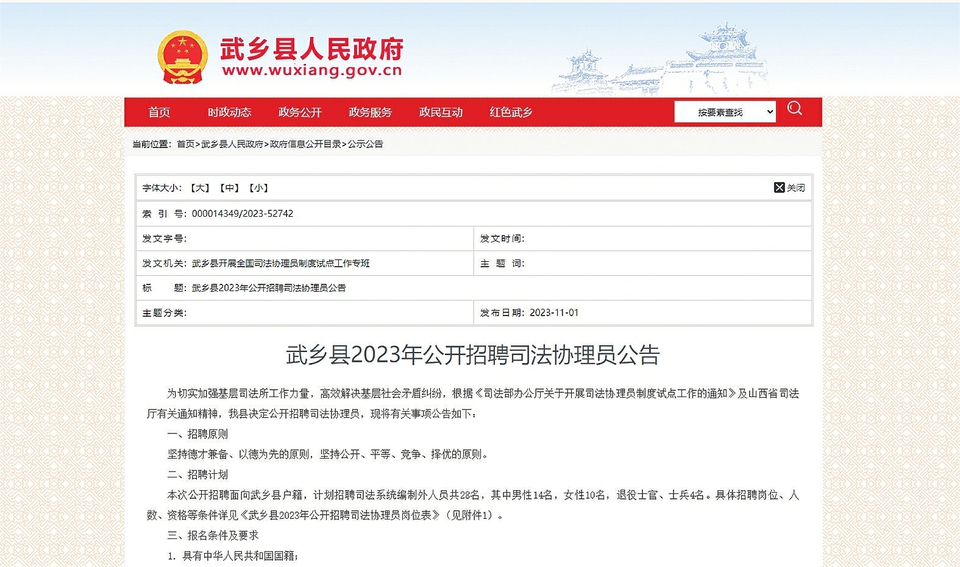
Task: Click 政府信息公开目录 breadcrumb link
Action: (x=306, y=144)
